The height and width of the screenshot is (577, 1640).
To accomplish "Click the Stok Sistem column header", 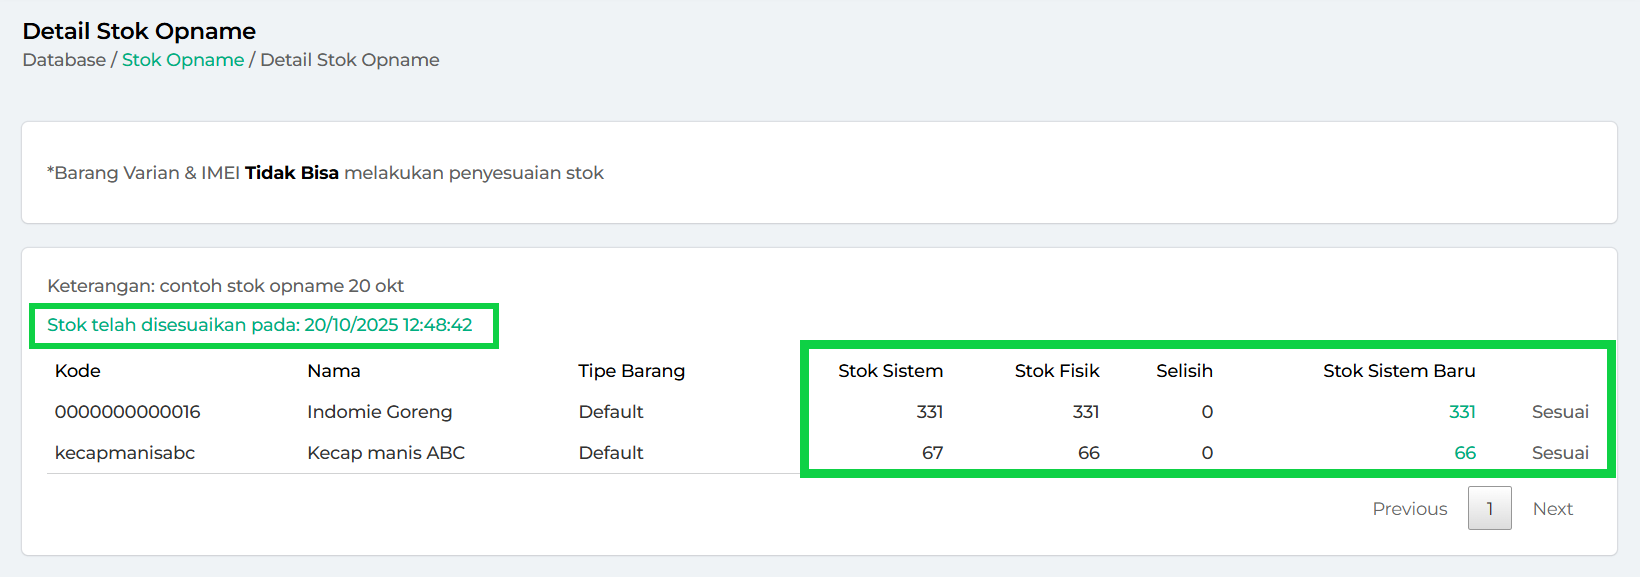I will pos(890,371).
